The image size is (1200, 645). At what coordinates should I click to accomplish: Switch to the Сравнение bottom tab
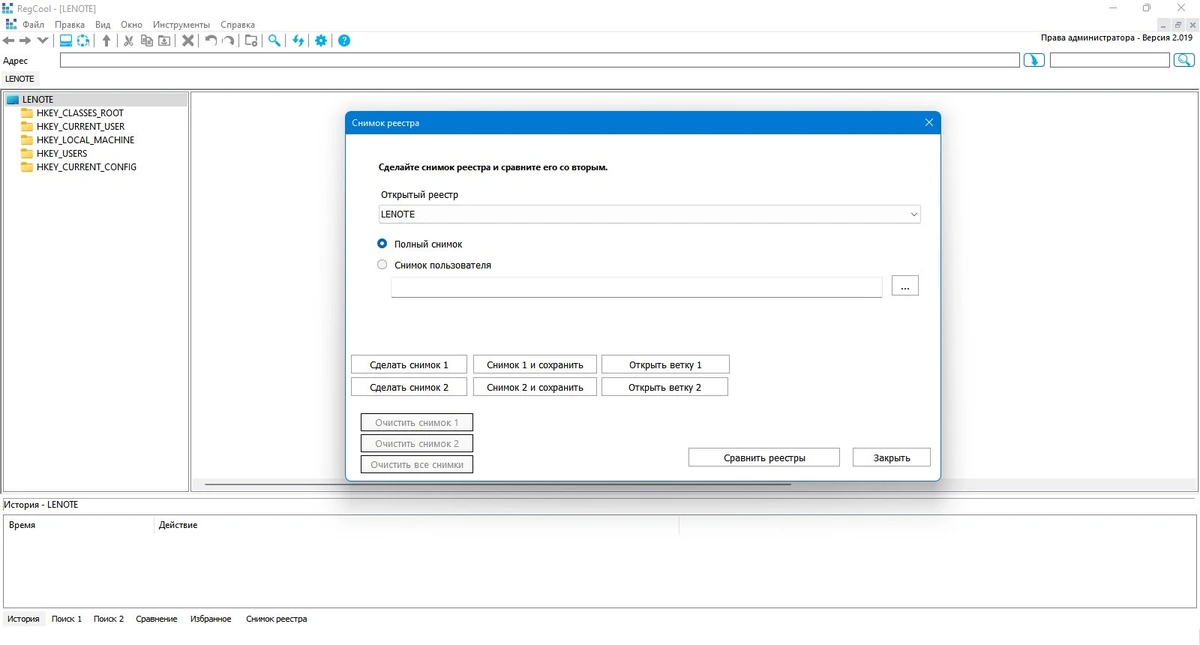[x=157, y=619]
